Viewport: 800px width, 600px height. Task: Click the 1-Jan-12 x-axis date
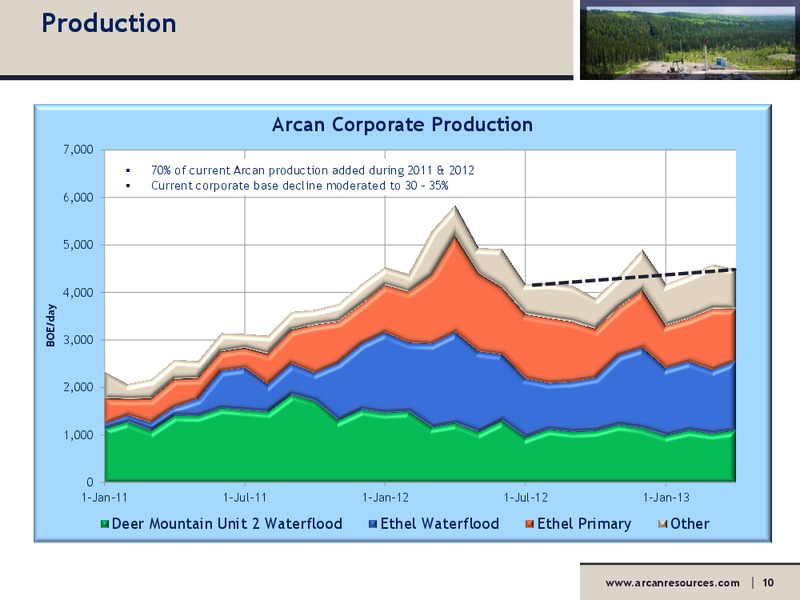point(385,497)
